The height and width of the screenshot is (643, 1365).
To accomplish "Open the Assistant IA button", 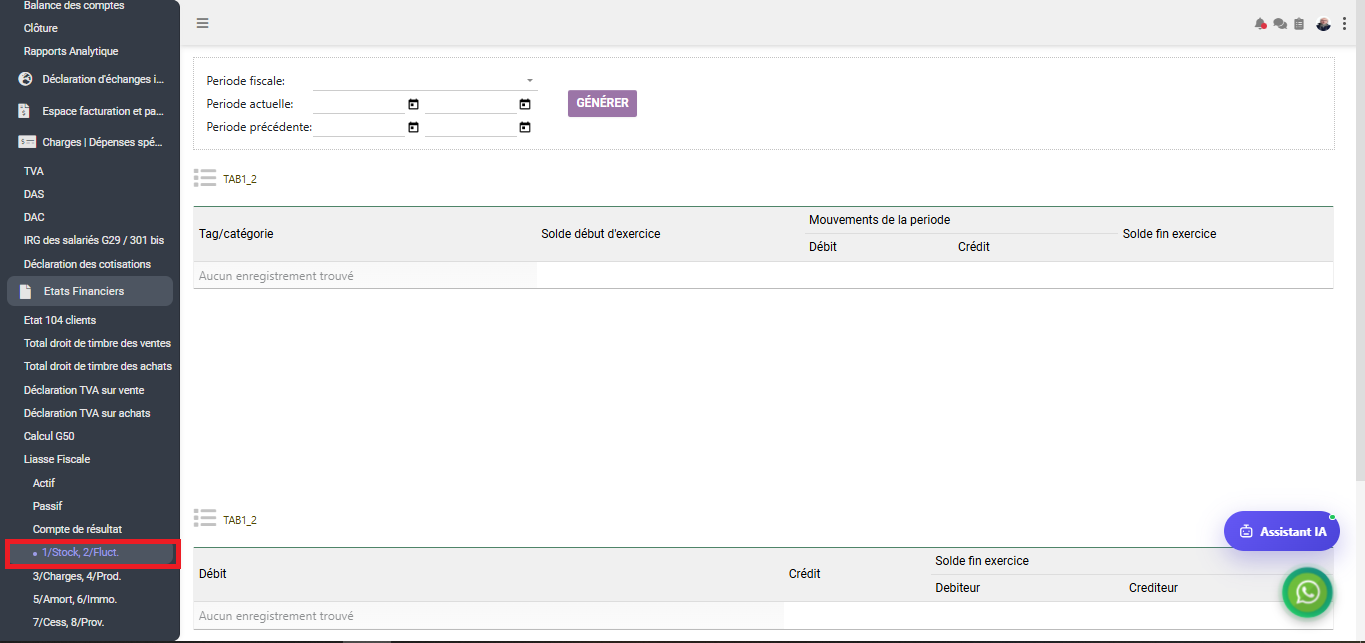I will click(1282, 531).
